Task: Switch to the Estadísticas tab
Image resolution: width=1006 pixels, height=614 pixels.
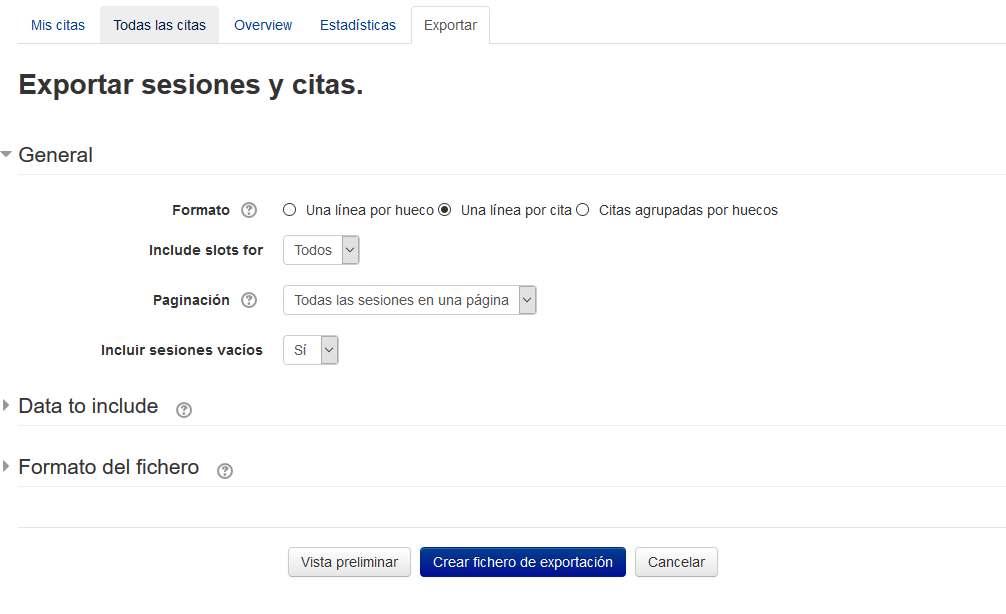Action: pos(358,25)
